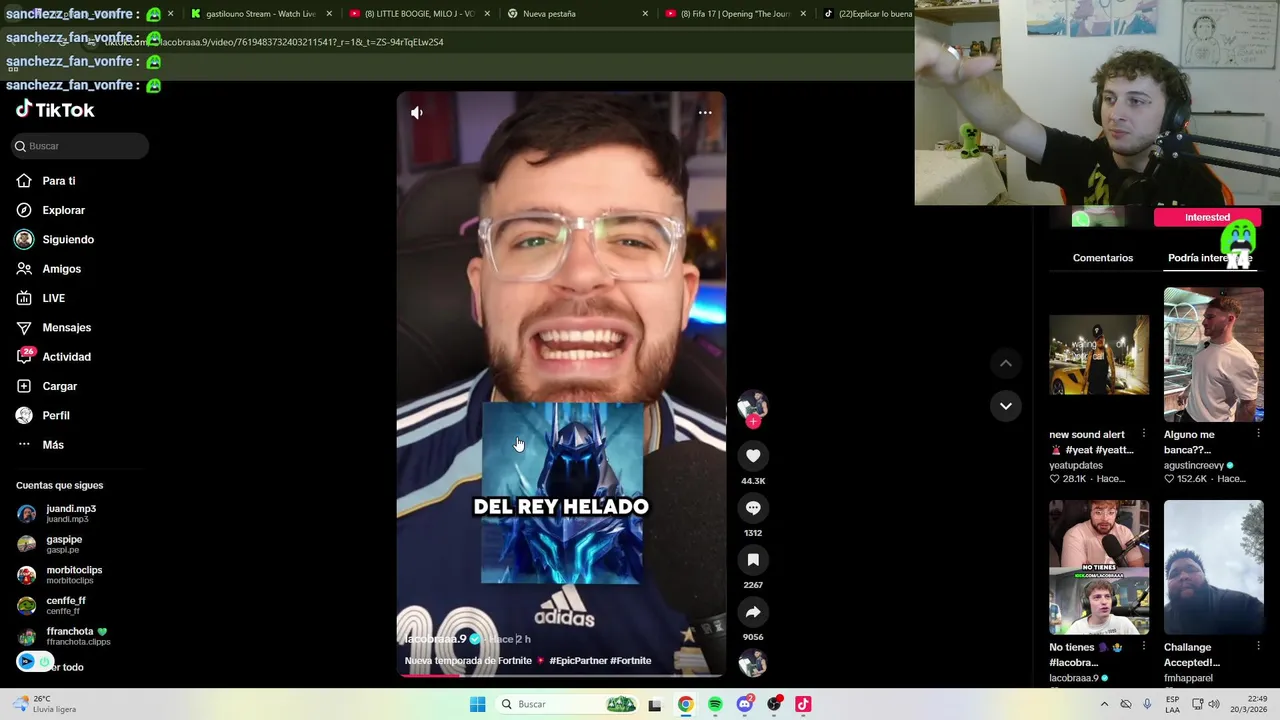1280x720 pixels.
Task: Open the 'new sound alert' video thumbnail
Action: pos(1099,355)
